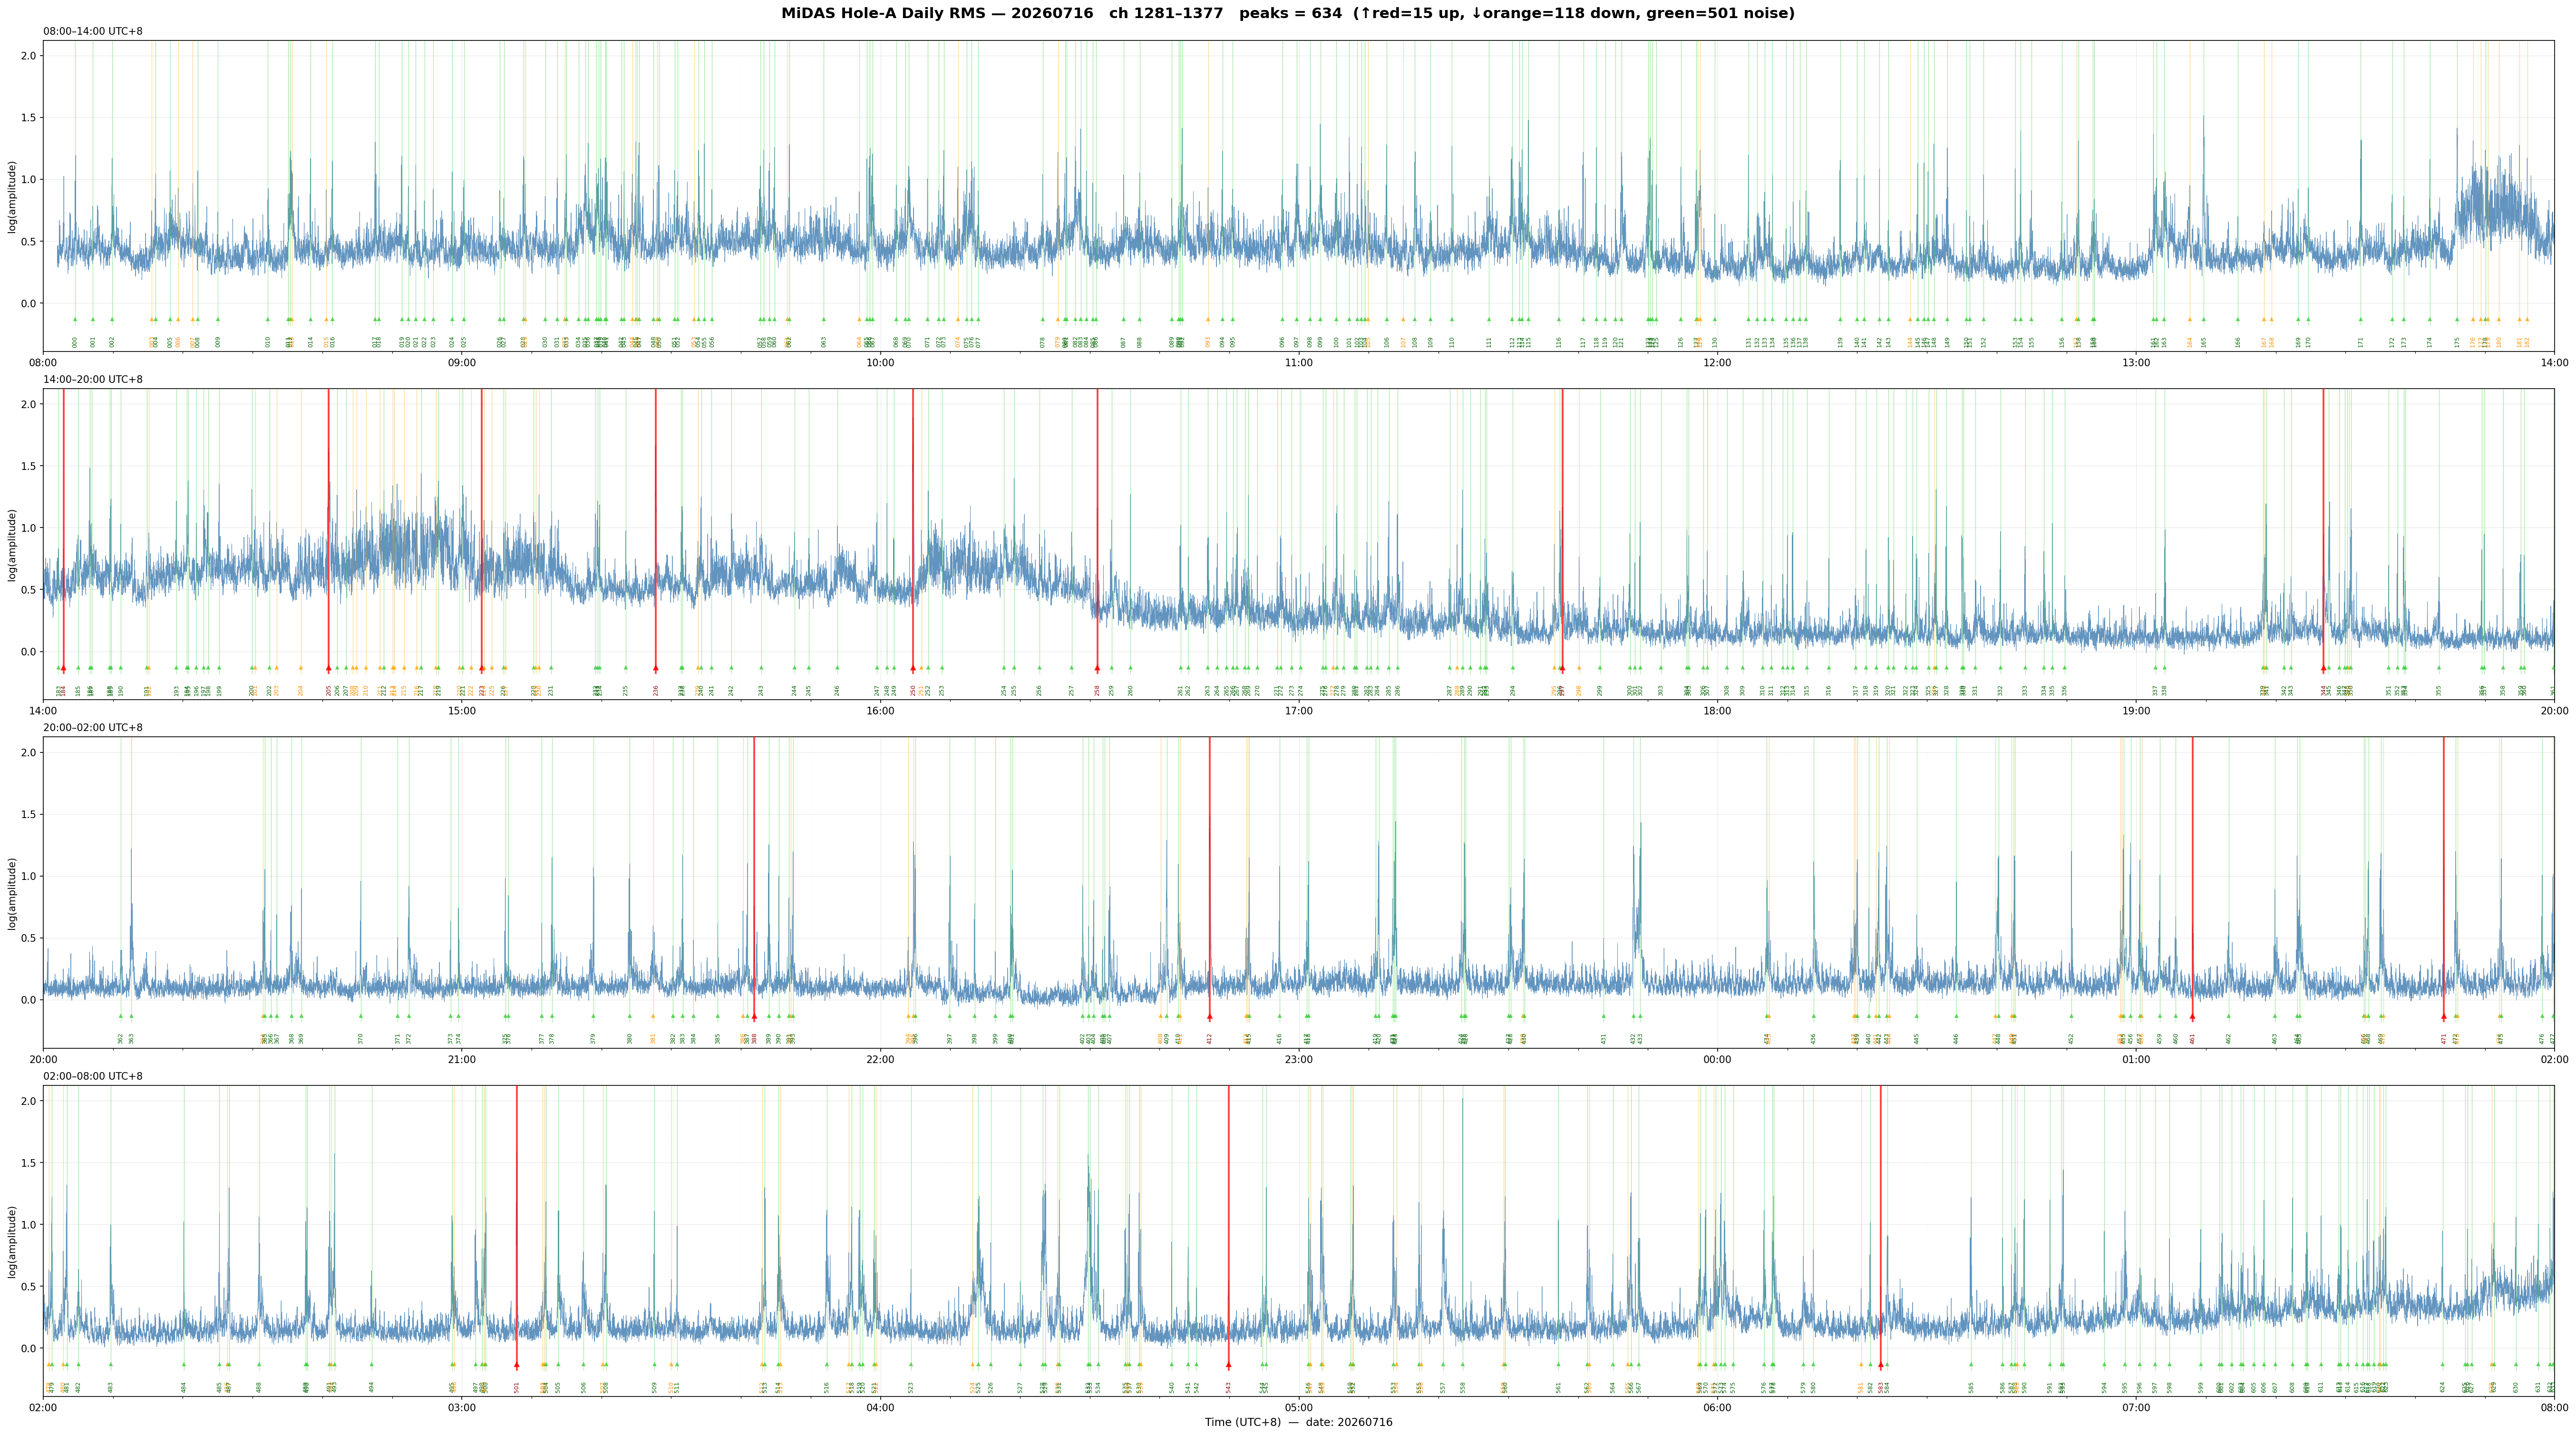This screenshot has height=1435, width=2576.
Task: Click the 0.0 y-tick of the 08:00–14:00 panel
Action: click(x=29, y=304)
